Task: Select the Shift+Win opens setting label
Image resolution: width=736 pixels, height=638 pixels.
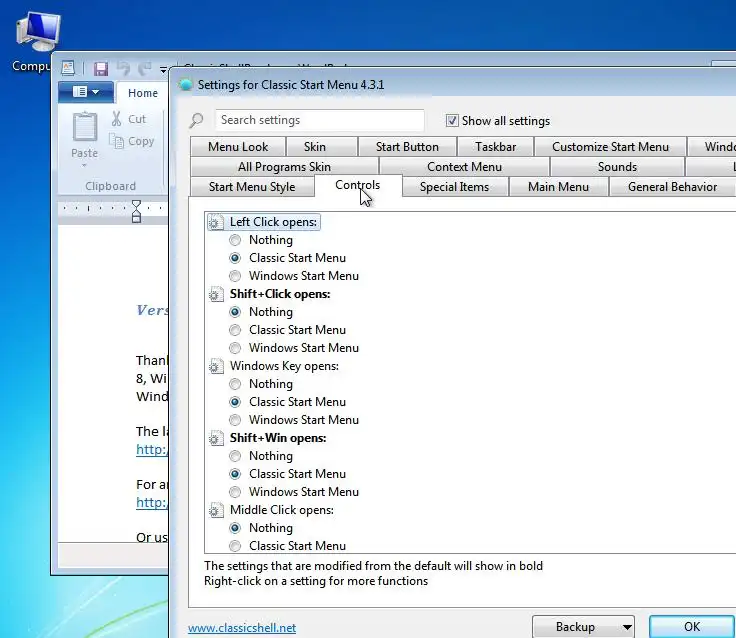Action: (278, 438)
